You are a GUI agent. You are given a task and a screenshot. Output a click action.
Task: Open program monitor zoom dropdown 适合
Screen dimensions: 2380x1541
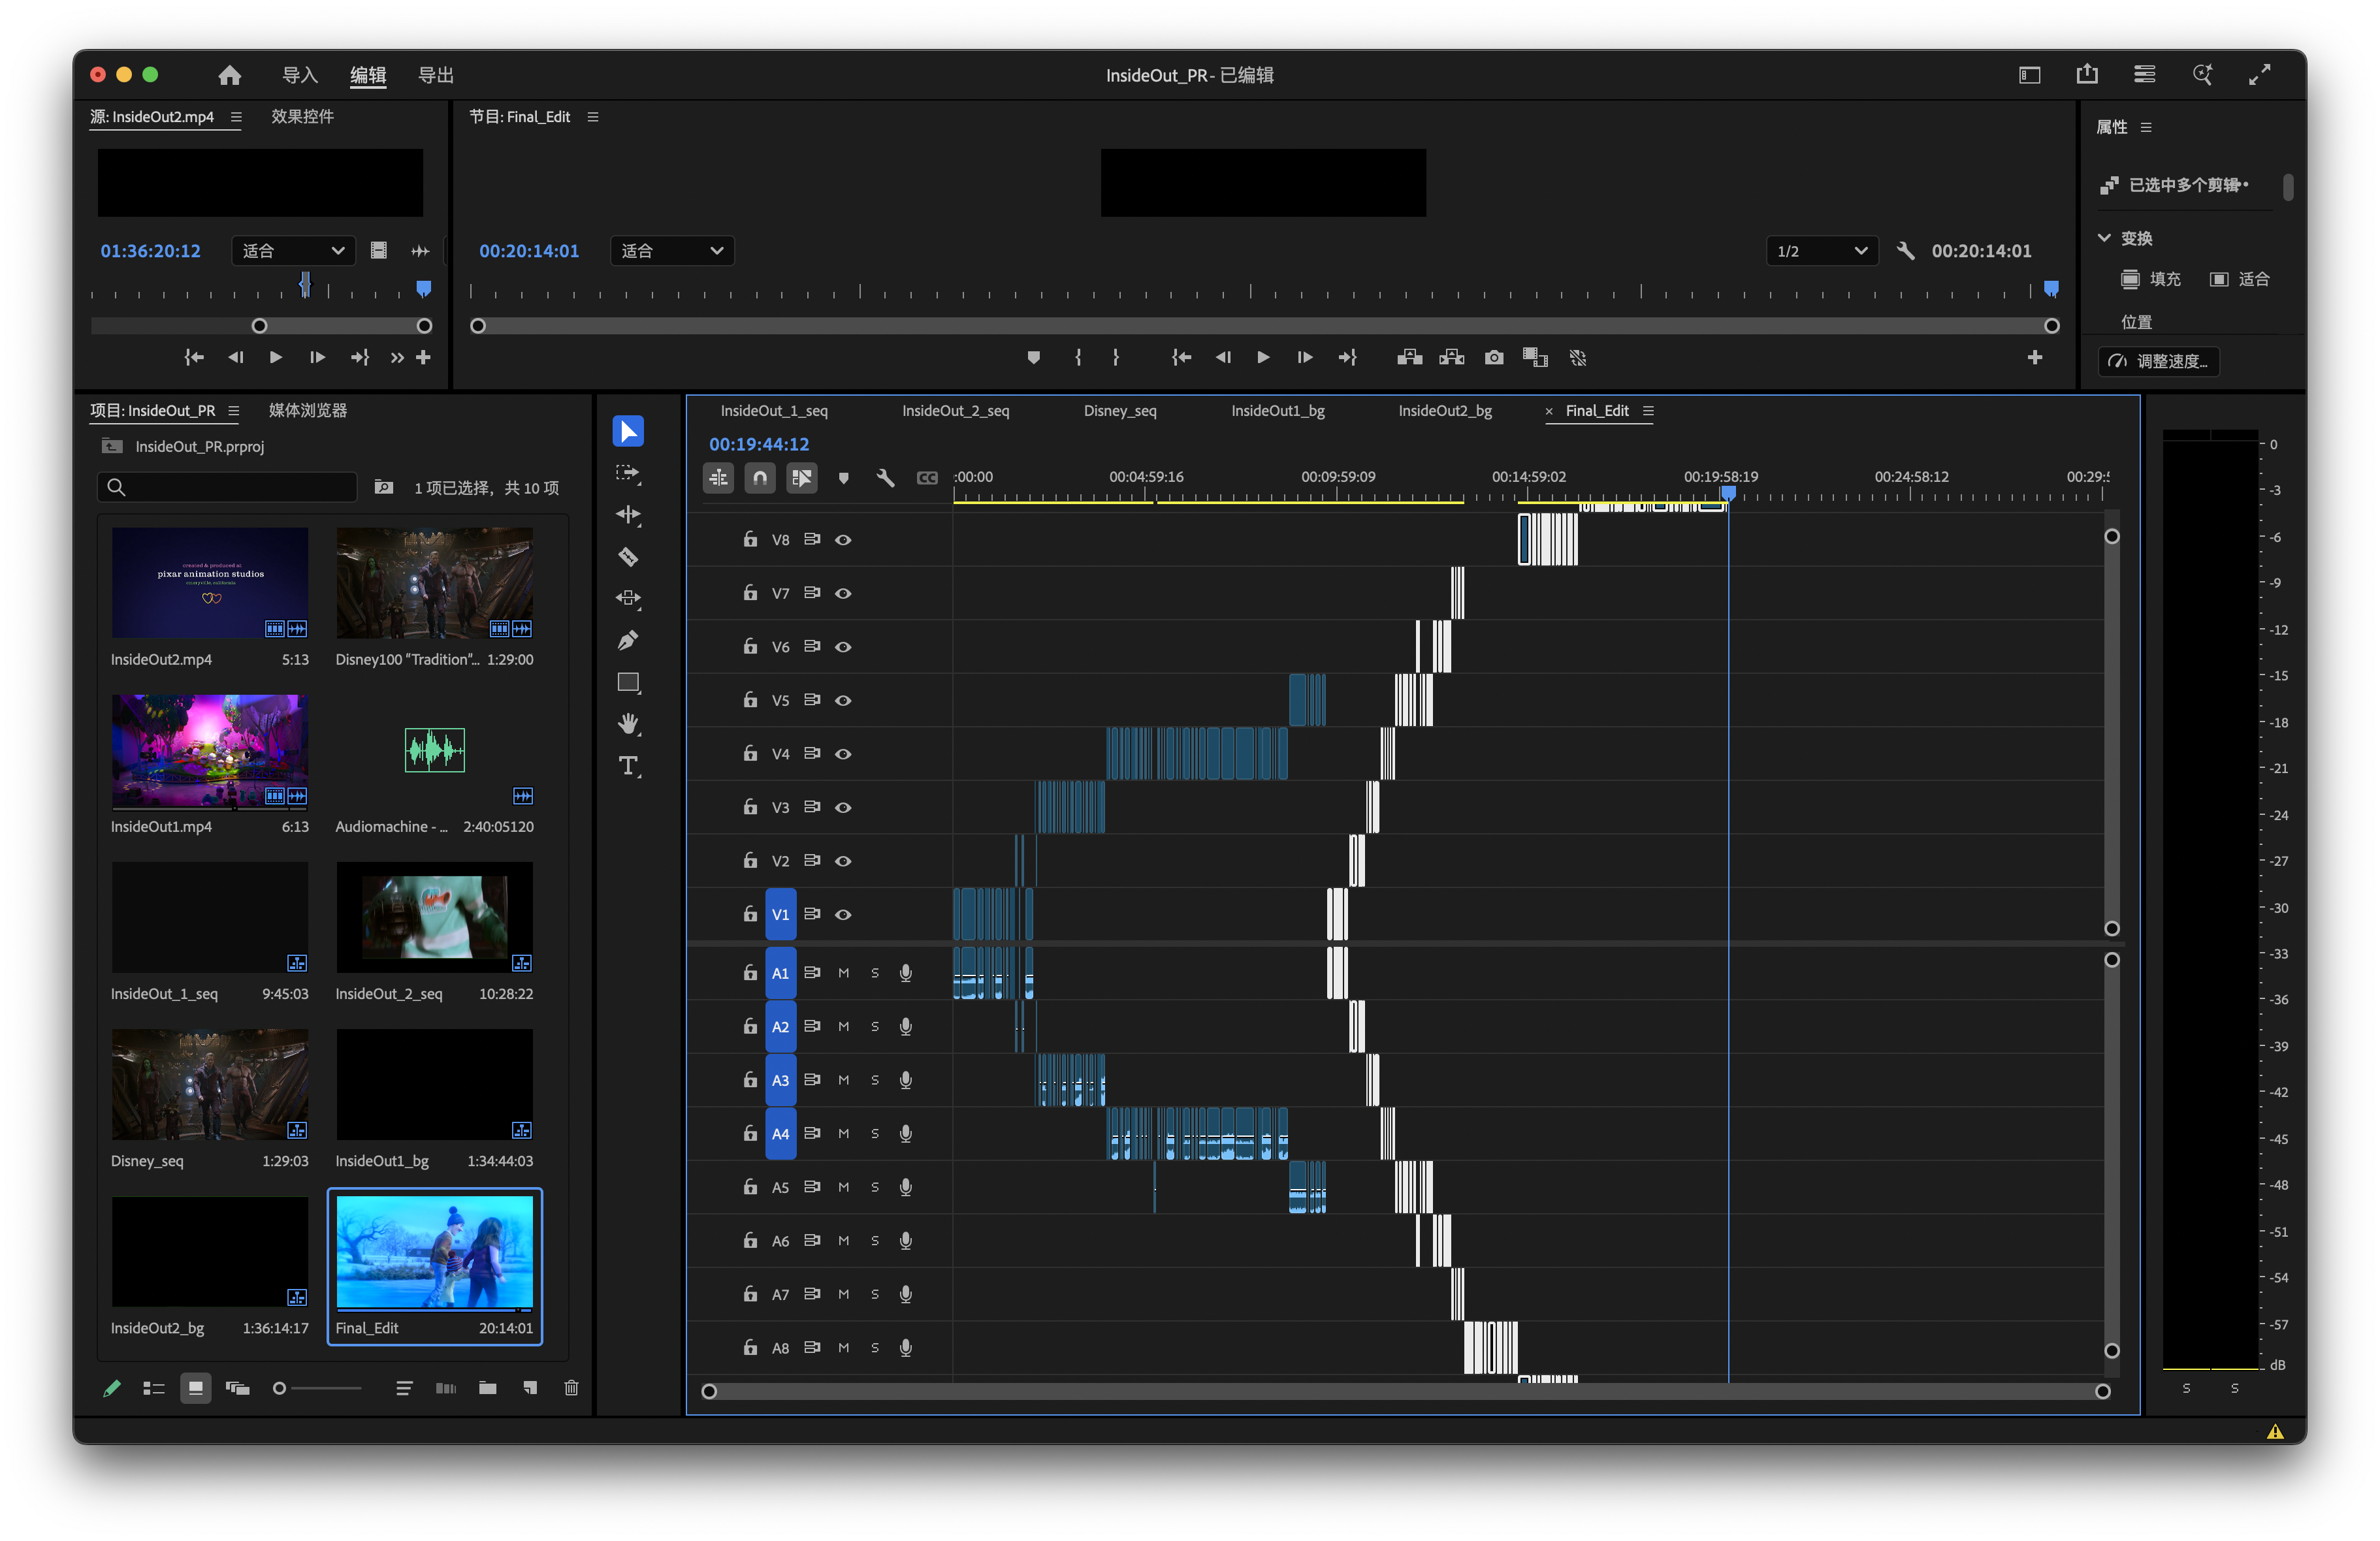[x=672, y=251]
